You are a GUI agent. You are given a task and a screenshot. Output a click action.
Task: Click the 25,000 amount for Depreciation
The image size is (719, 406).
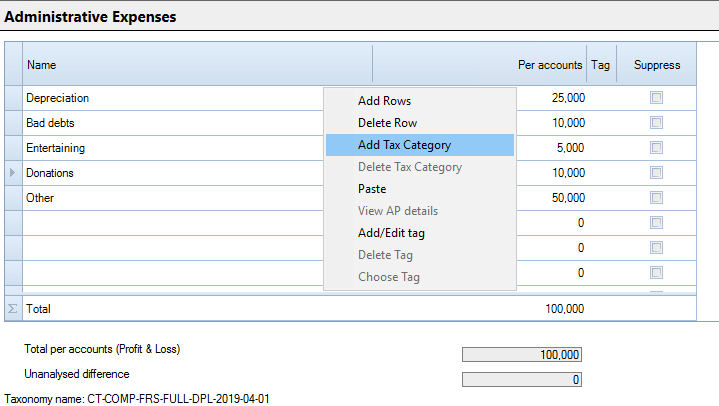[568, 98]
